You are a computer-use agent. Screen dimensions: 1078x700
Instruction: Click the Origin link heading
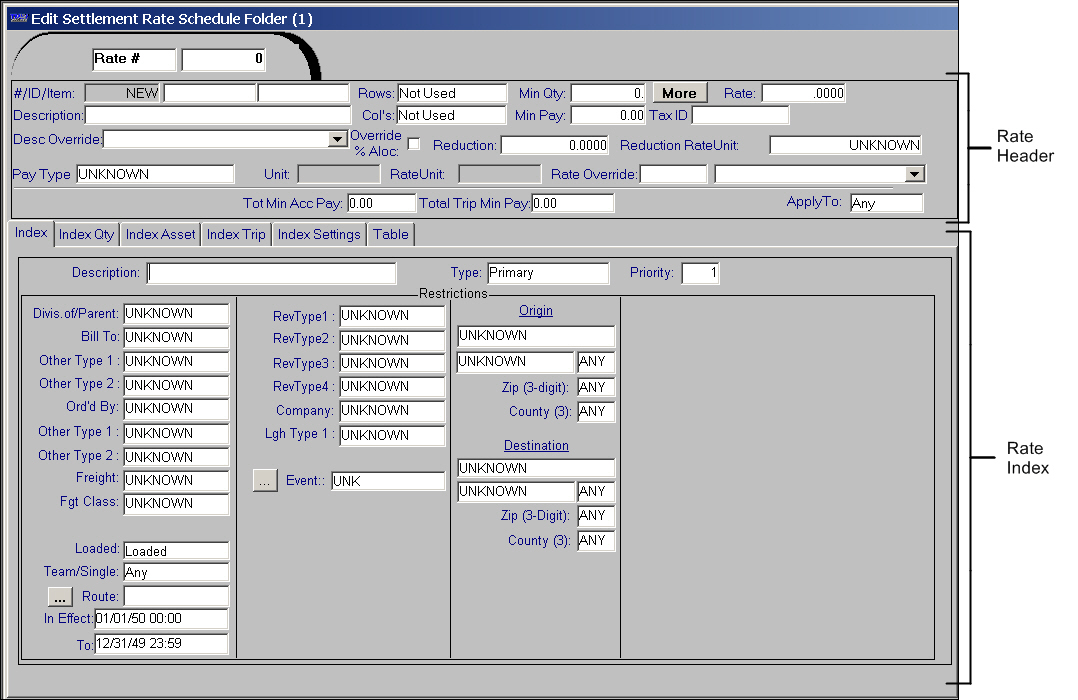pos(536,311)
